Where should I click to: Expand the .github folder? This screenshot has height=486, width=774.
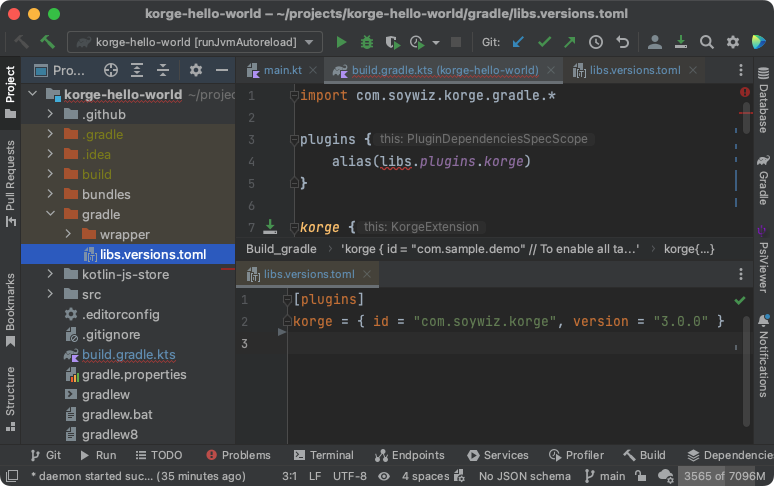coord(50,114)
